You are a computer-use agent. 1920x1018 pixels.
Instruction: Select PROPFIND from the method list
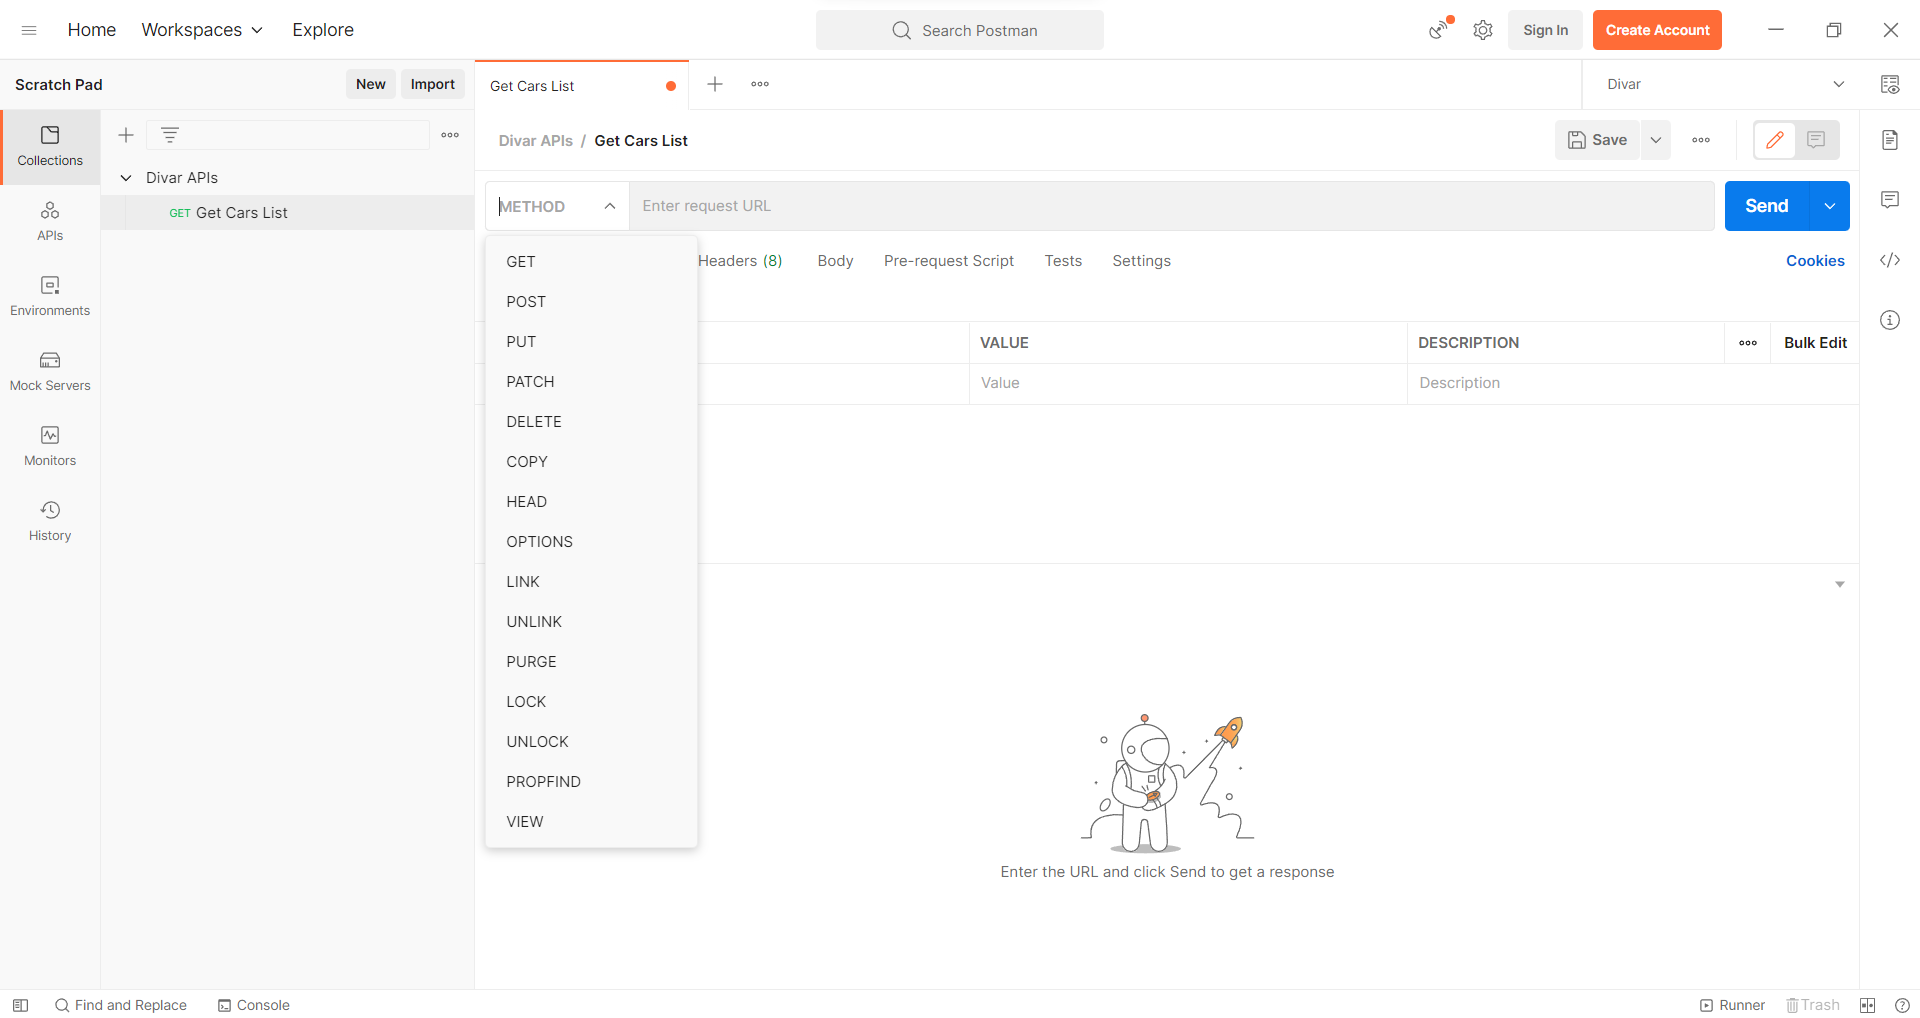[x=591, y=782]
